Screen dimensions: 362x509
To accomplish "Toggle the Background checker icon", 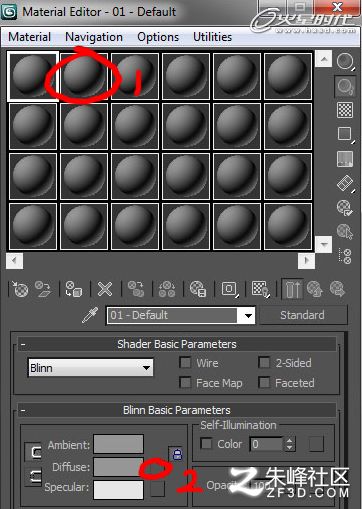I will pyautogui.click(x=345, y=110).
